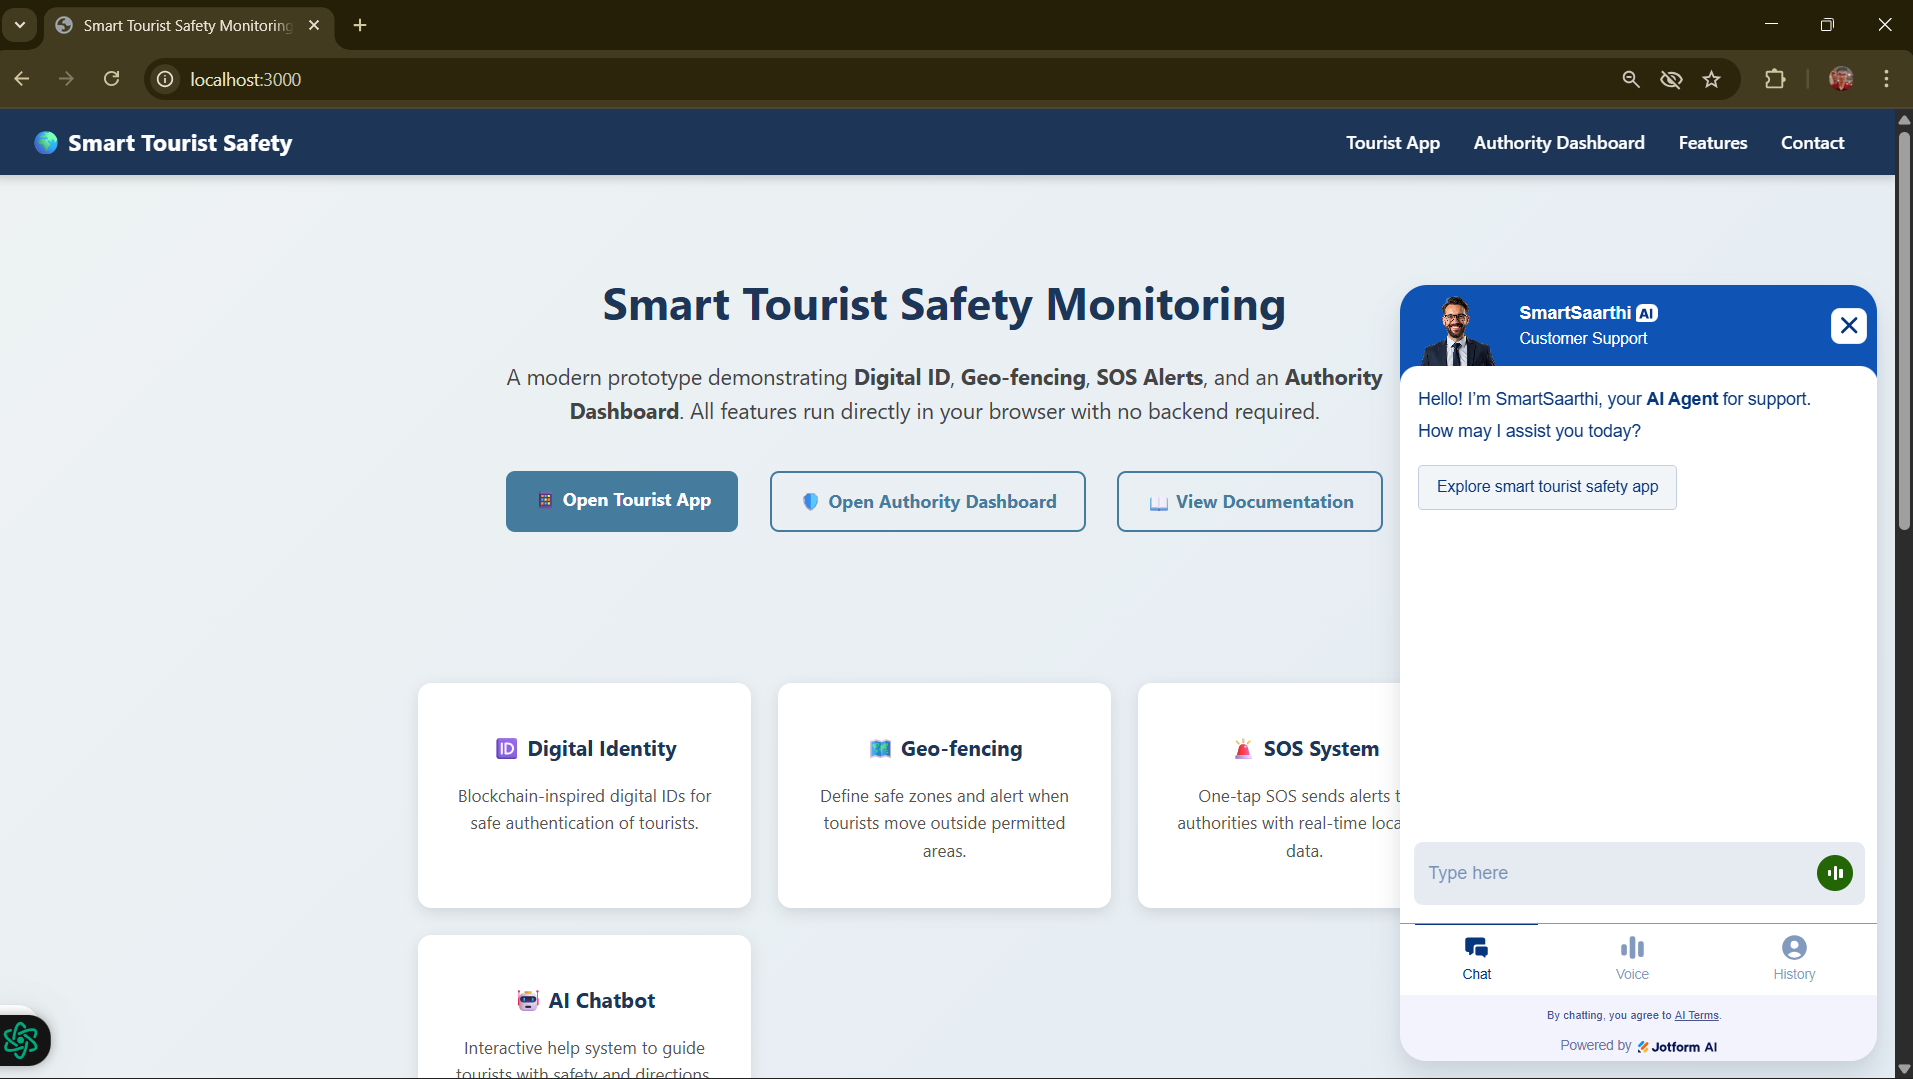
Task: Click the Smart Tourist Safety brand title
Action: click(180, 143)
